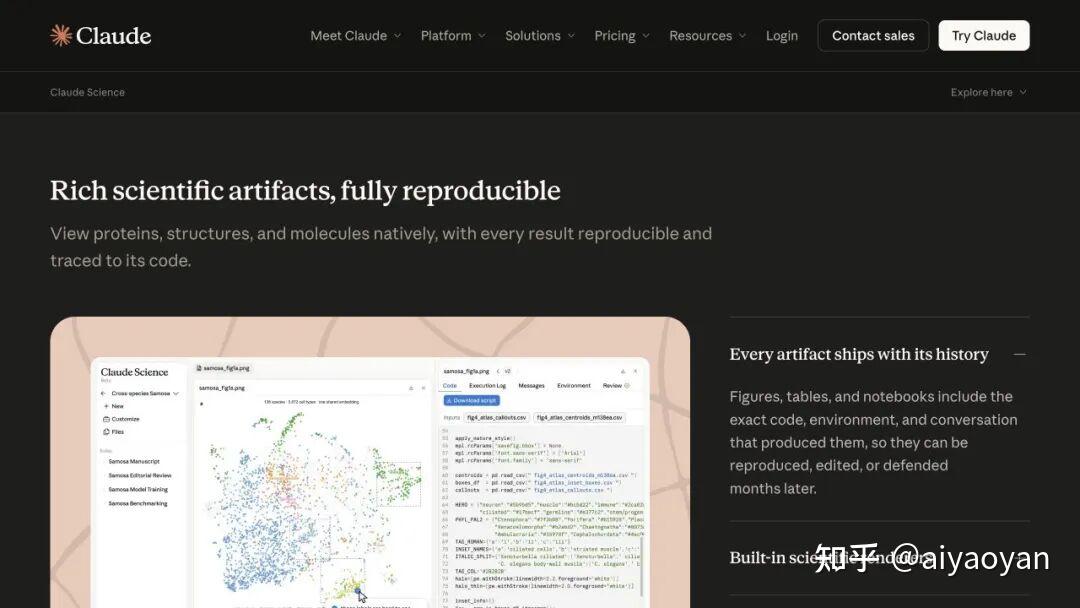Select the Samosa Manuscript item
The width and height of the screenshot is (1080, 608).
tap(134, 461)
